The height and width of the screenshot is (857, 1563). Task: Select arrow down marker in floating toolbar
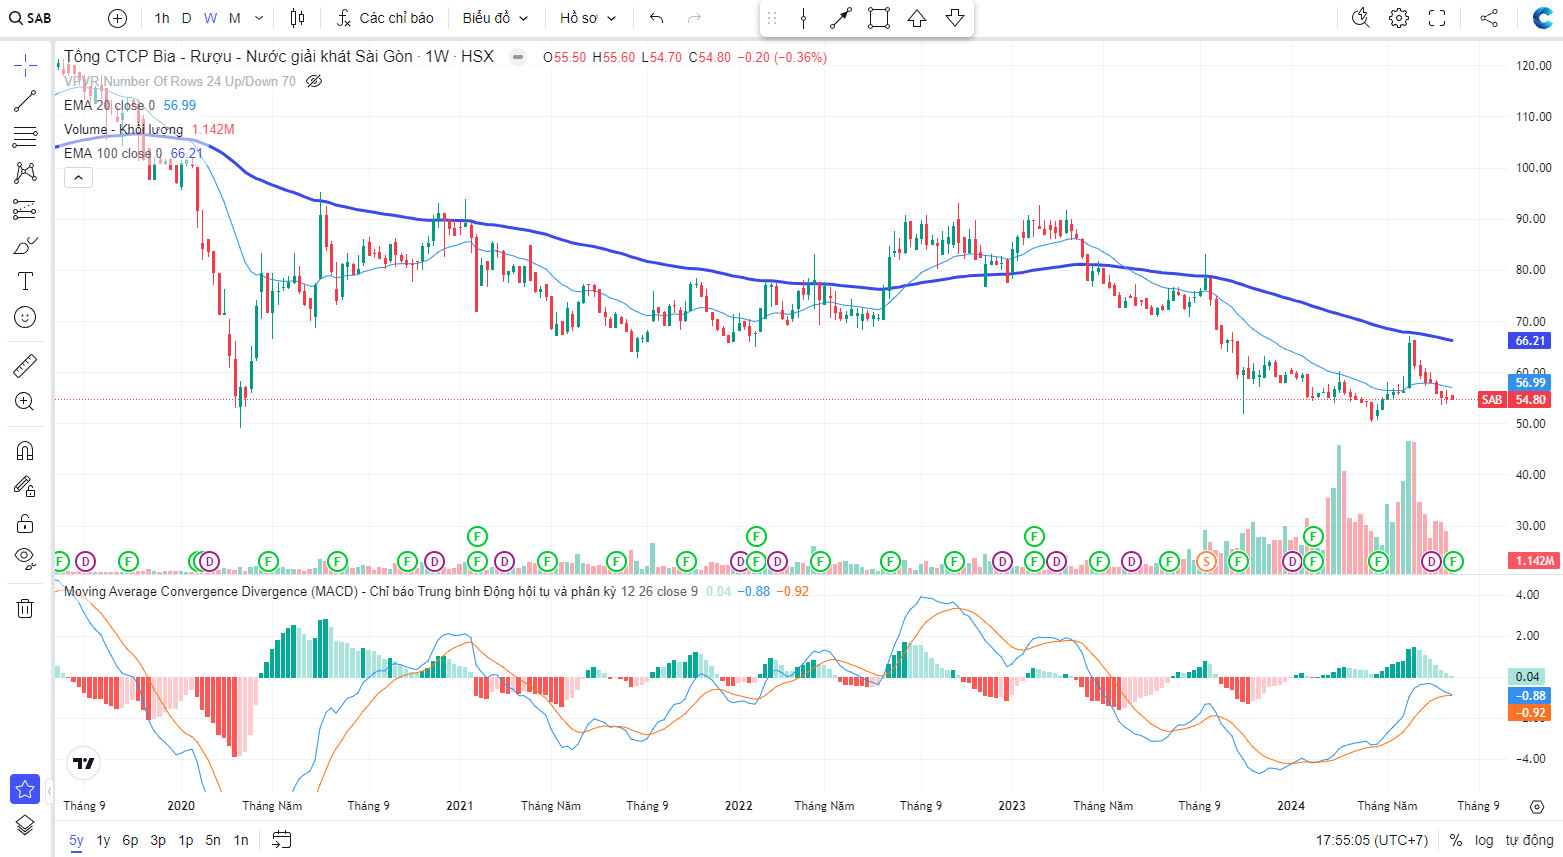coord(955,18)
